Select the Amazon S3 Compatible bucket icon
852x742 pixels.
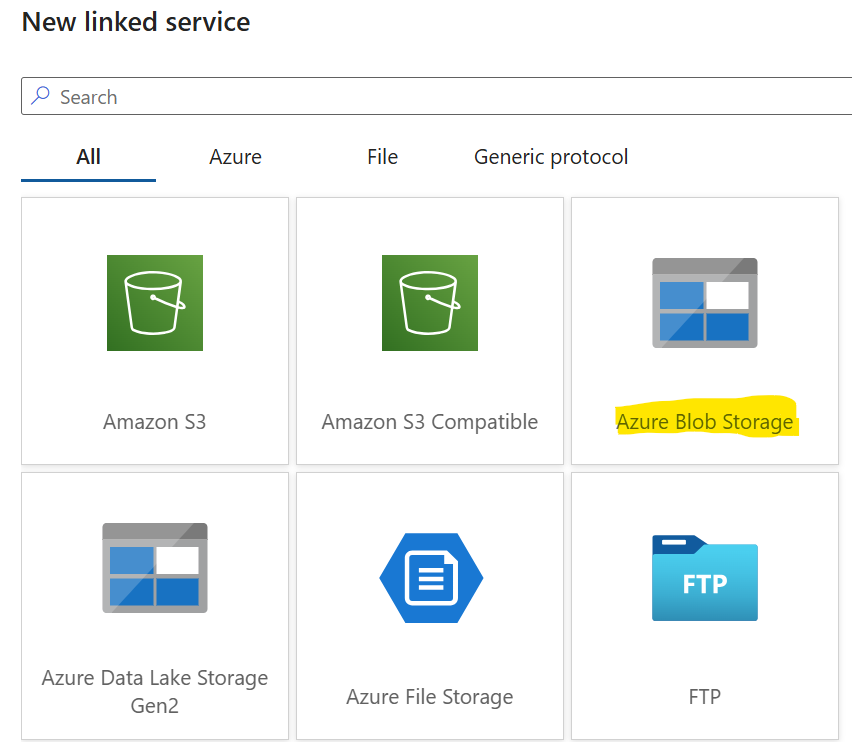[430, 303]
